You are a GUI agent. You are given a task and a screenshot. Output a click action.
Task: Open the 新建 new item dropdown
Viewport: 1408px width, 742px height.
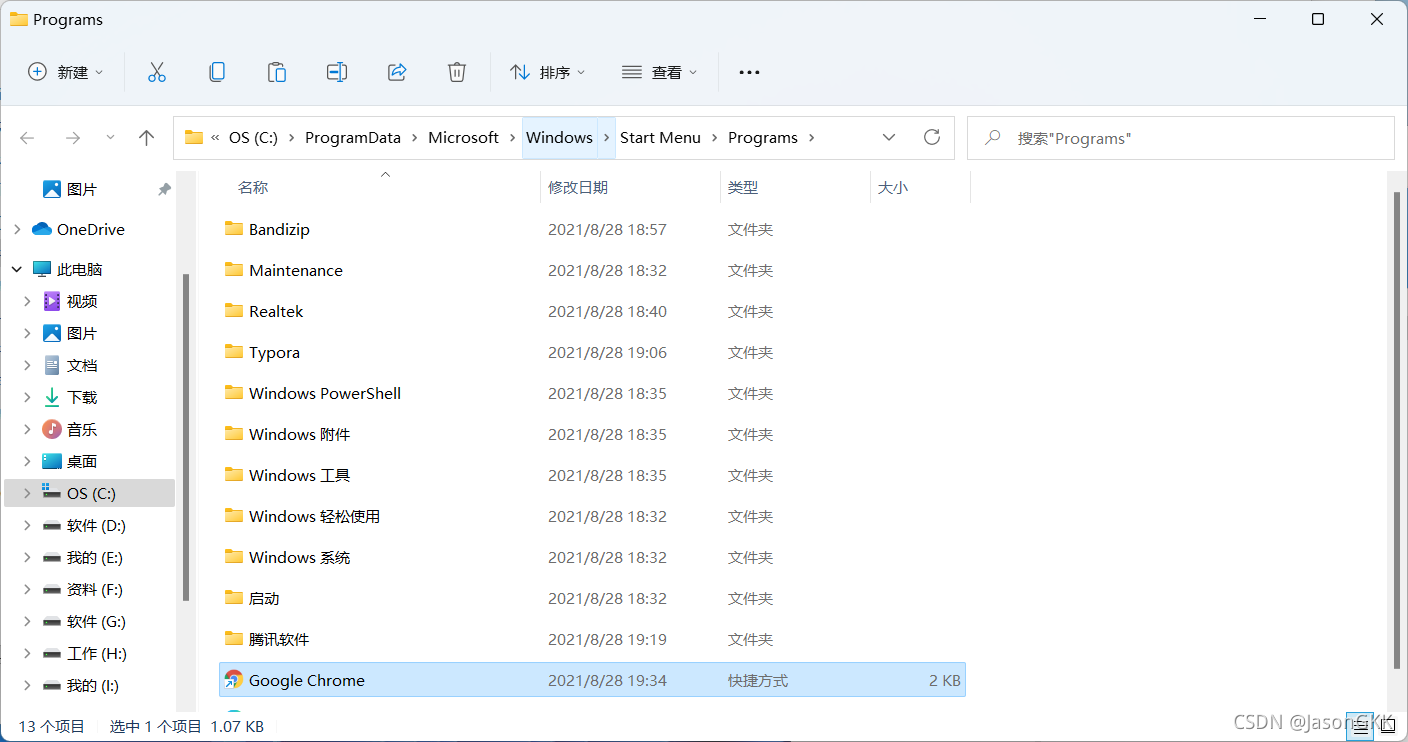click(x=66, y=72)
